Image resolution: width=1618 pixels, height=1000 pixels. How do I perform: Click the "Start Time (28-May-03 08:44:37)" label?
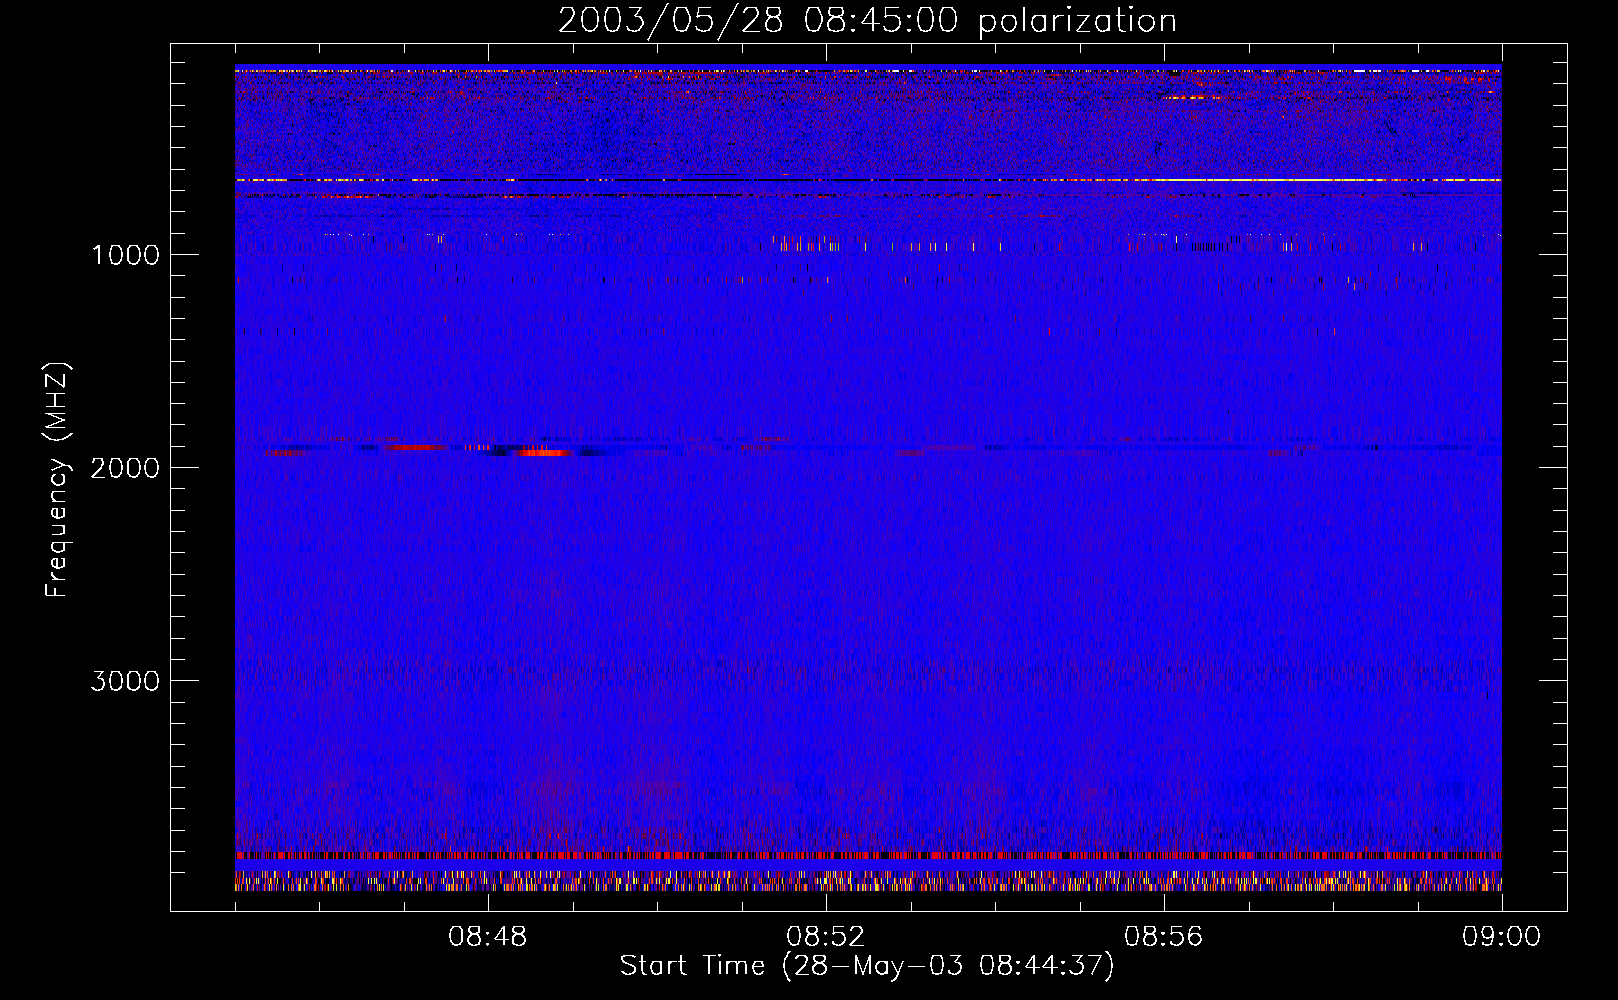[867, 966]
